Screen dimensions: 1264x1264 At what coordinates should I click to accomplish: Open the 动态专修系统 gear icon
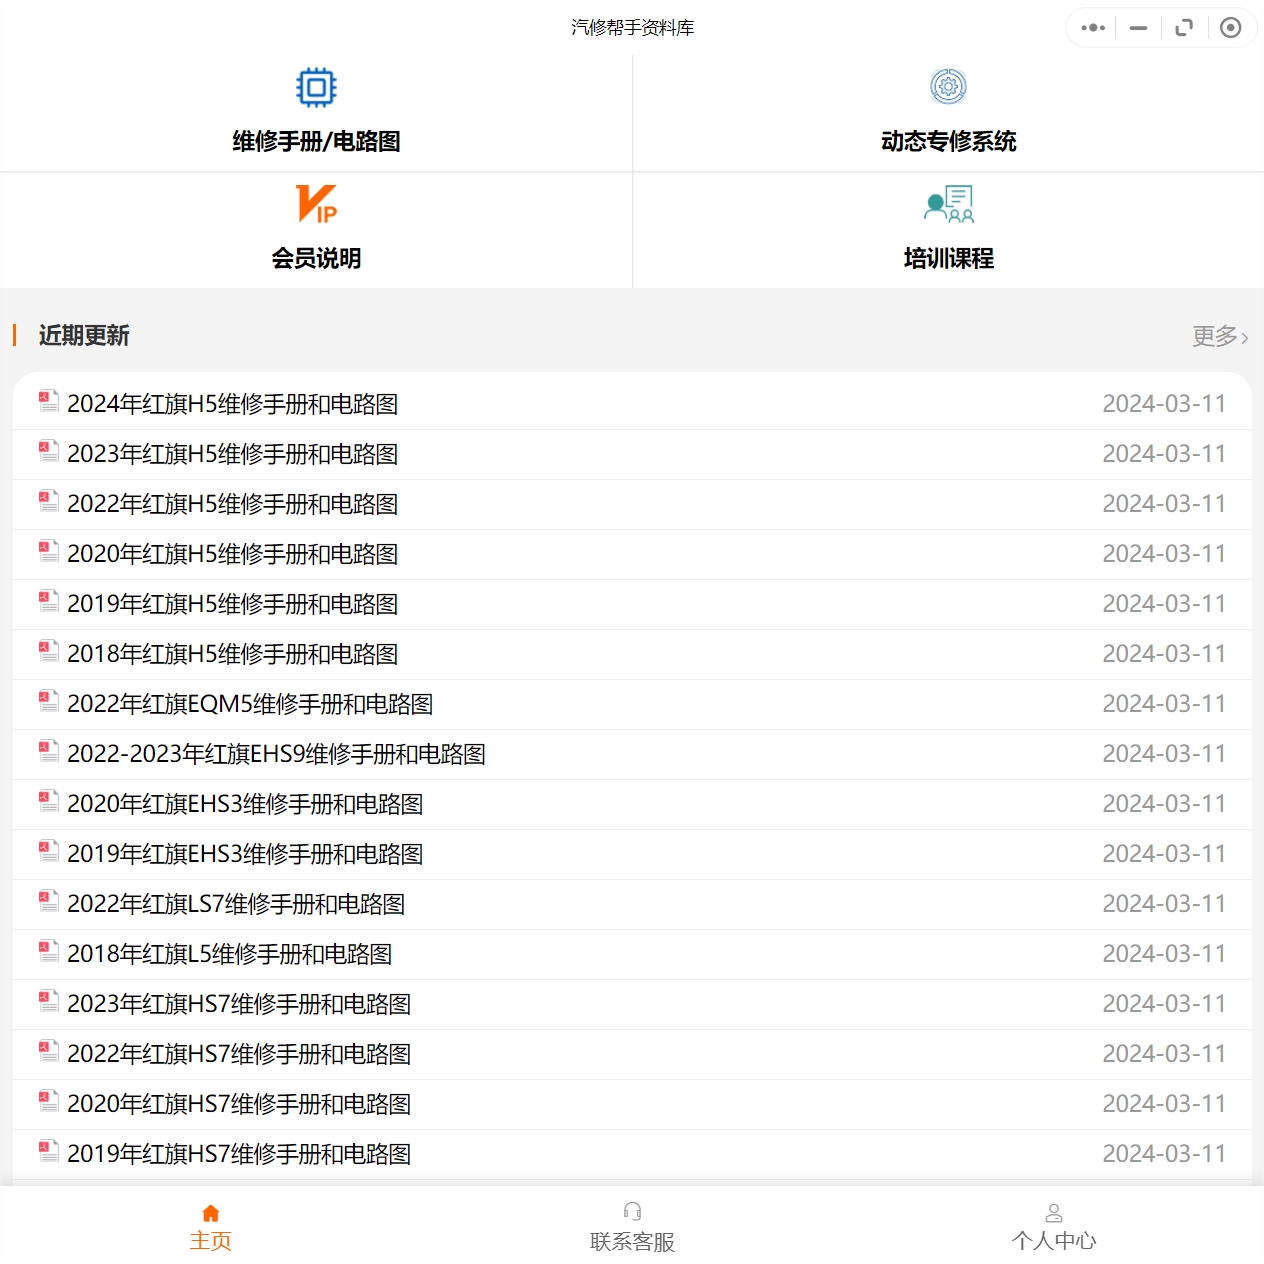pyautogui.click(x=948, y=87)
